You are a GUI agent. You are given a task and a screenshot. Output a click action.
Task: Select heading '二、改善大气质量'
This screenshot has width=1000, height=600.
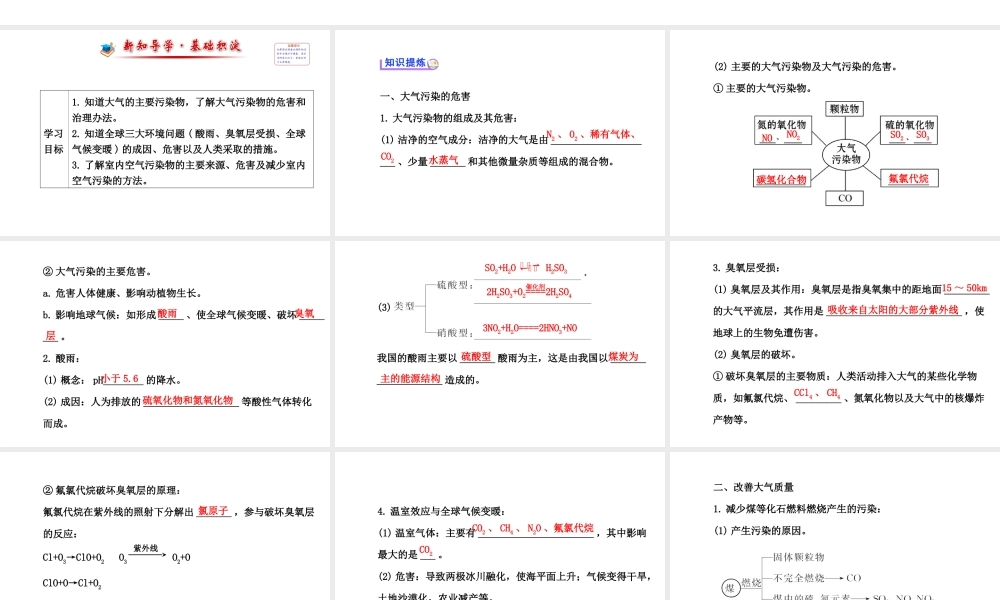coord(753,487)
